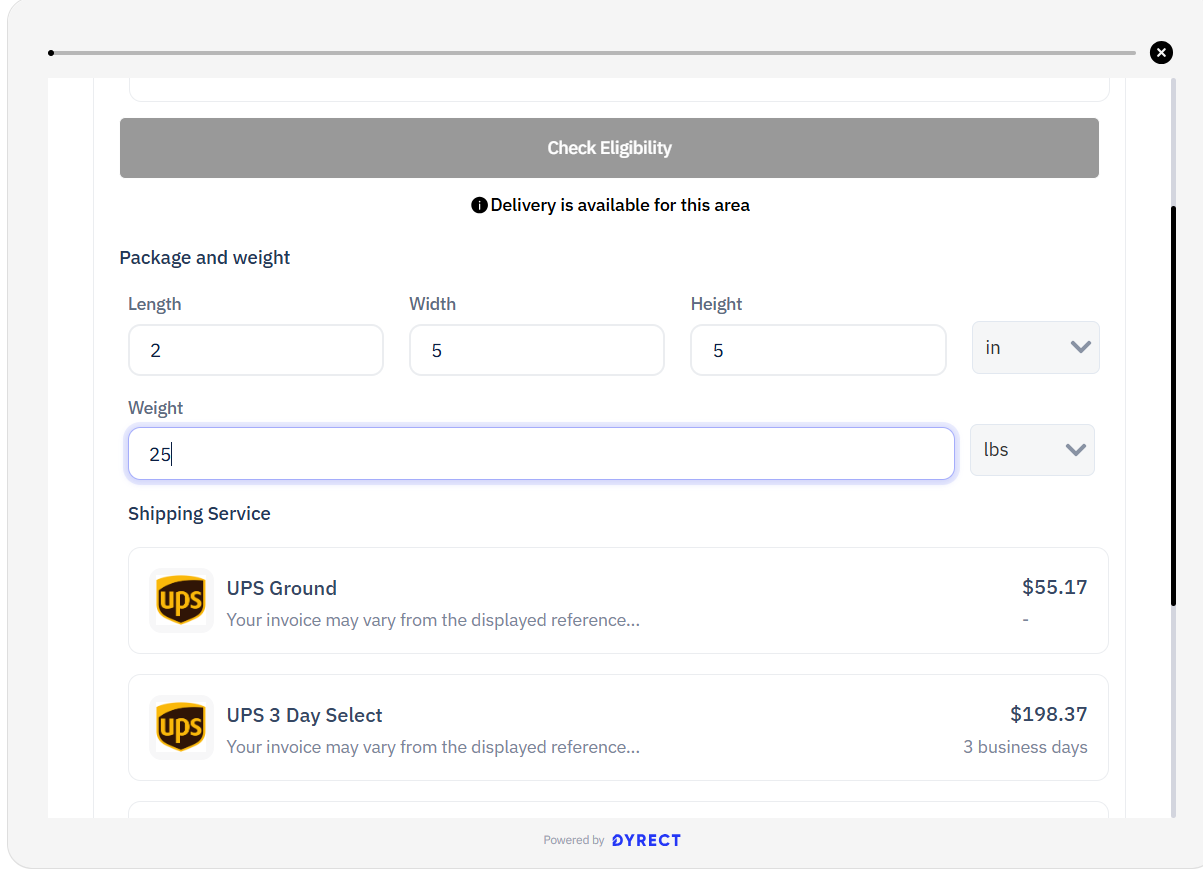1203x875 pixels.
Task: Click into the Width input field
Action: click(536, 350)
